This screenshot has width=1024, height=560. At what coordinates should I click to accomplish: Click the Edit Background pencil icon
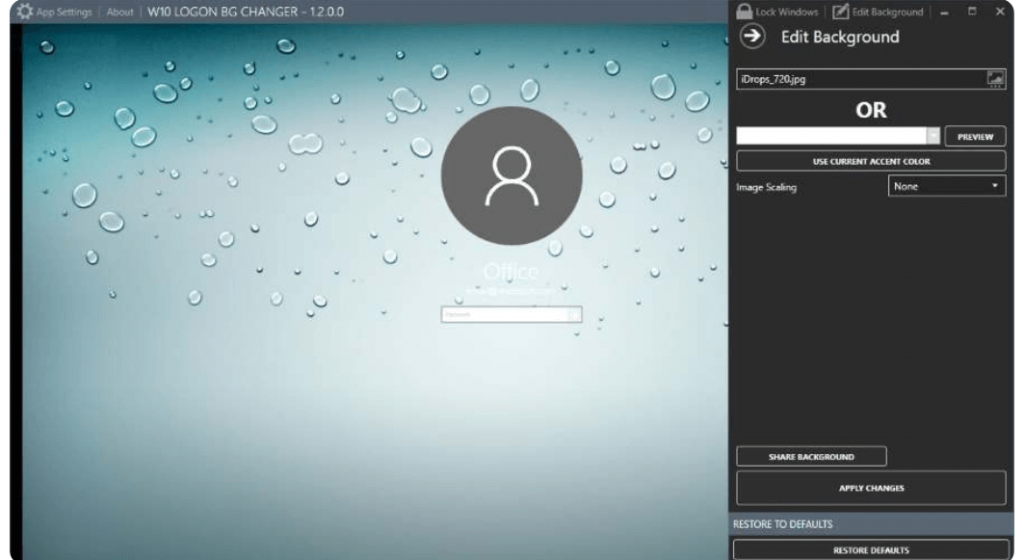point(841,12)
